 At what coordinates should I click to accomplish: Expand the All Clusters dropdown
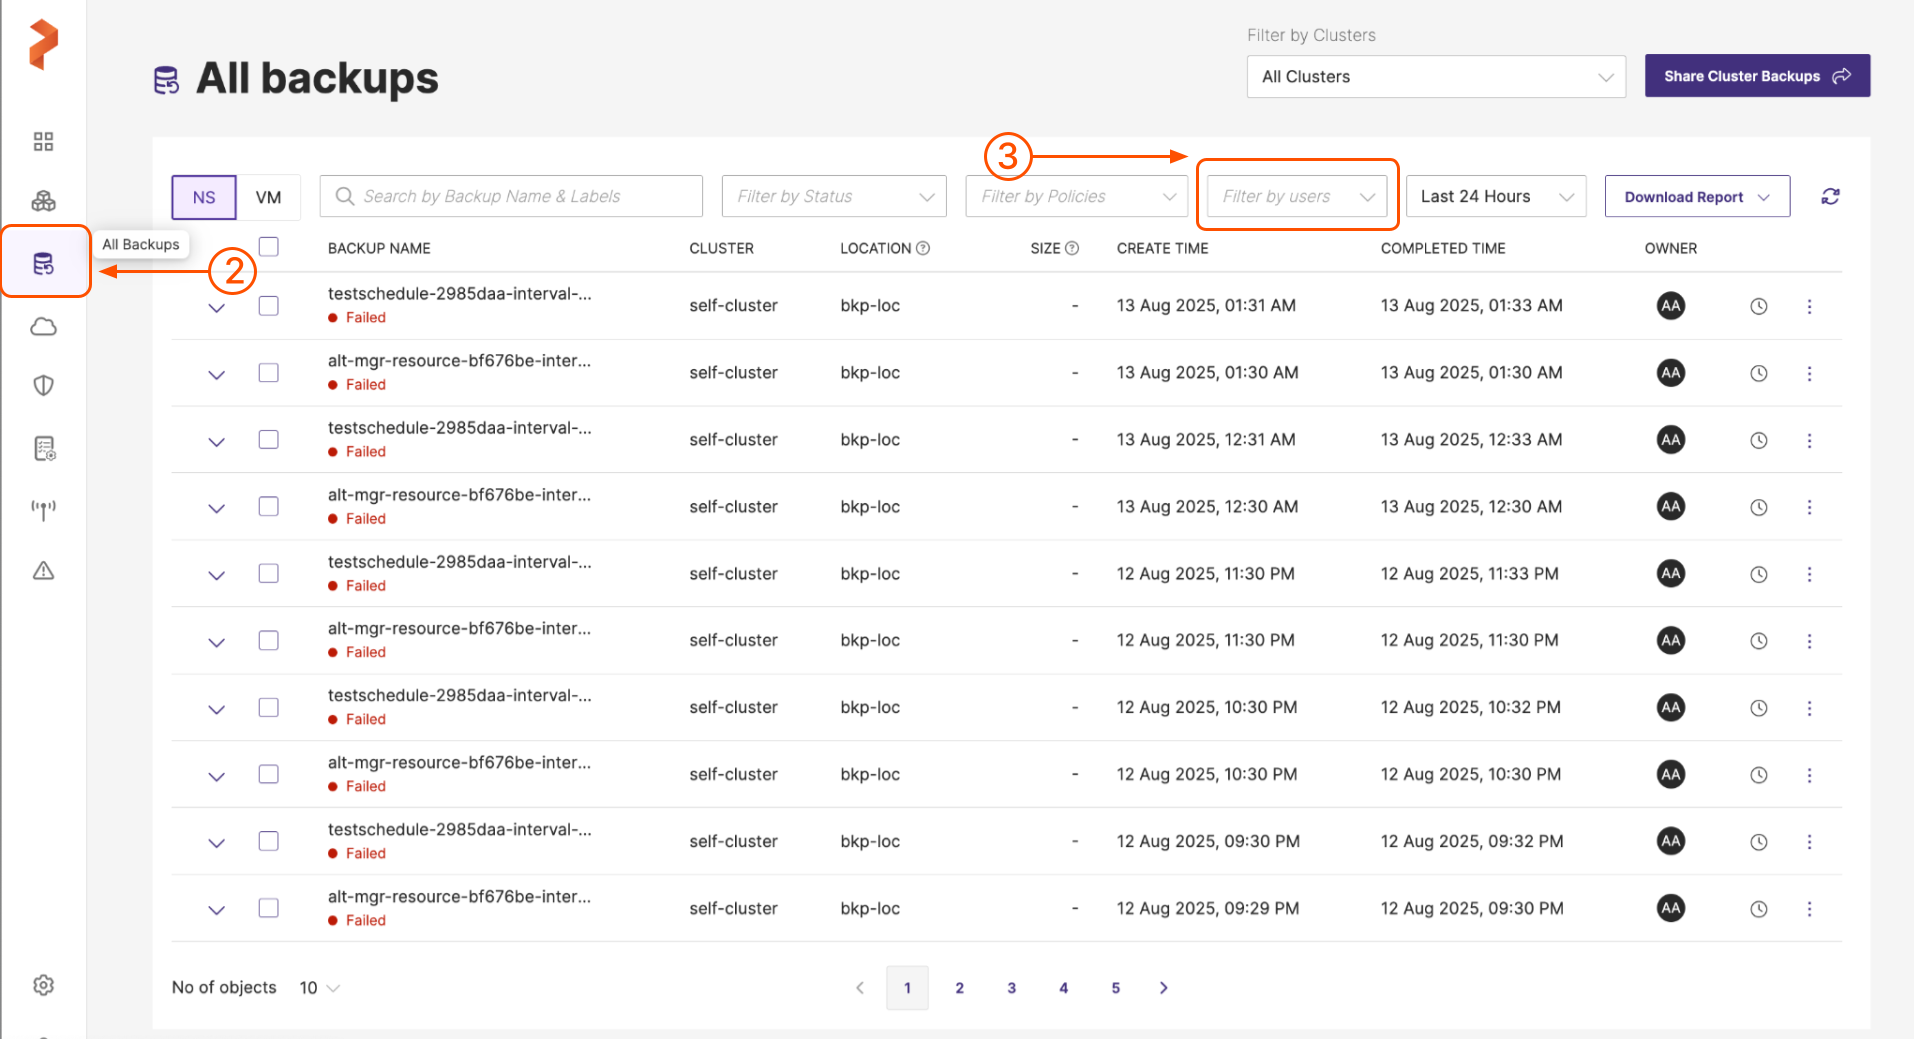pos(1435,77)
